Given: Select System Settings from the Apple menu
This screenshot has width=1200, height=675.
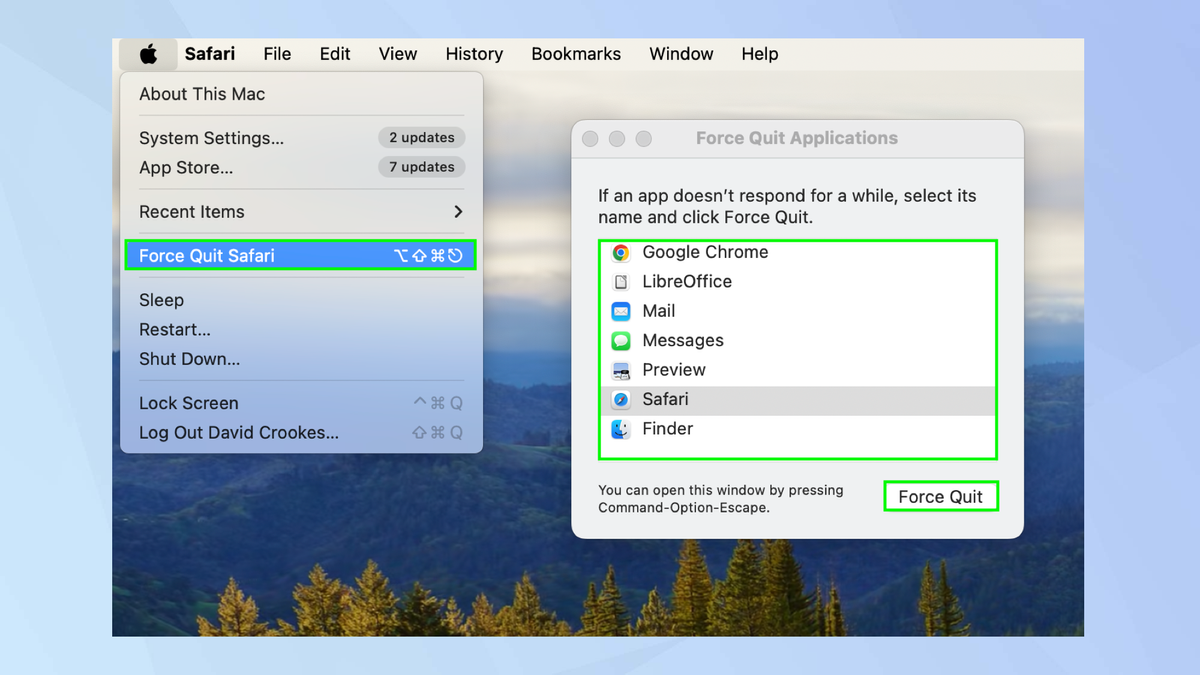Looking at the screenshot, I should pyautogui.click(x=210, y=138).
